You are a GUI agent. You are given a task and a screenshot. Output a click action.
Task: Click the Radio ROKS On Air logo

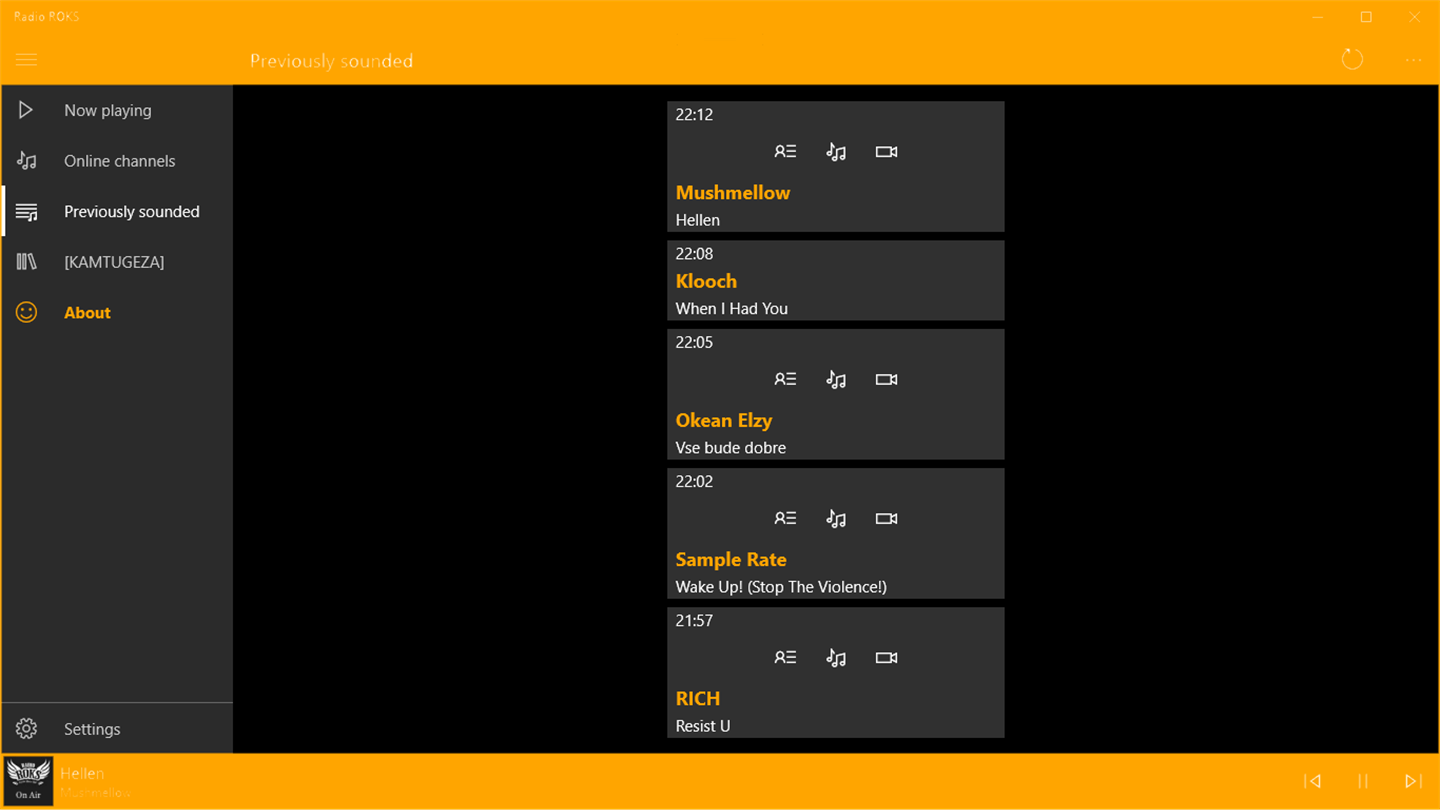tap(28, 781)
